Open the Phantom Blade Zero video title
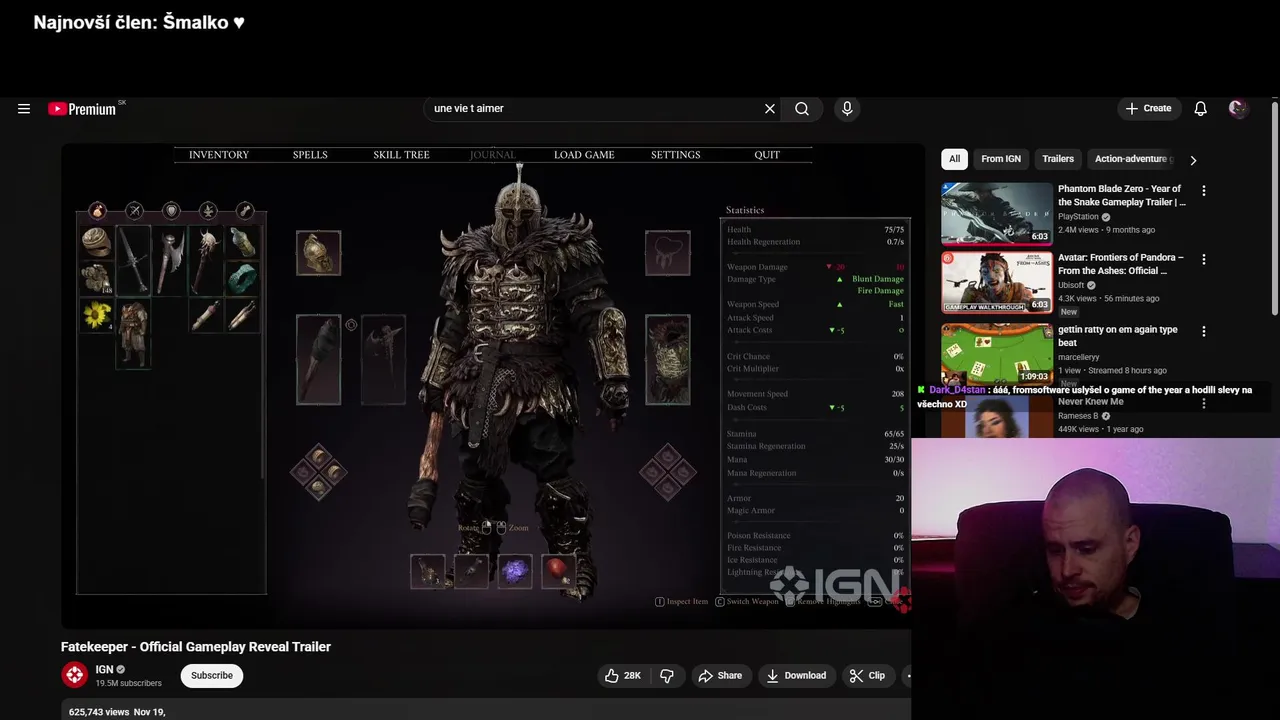Image resolution: width=1280 pixels, height=720 pixels. pyautogui.click(x=1122, y=195)
